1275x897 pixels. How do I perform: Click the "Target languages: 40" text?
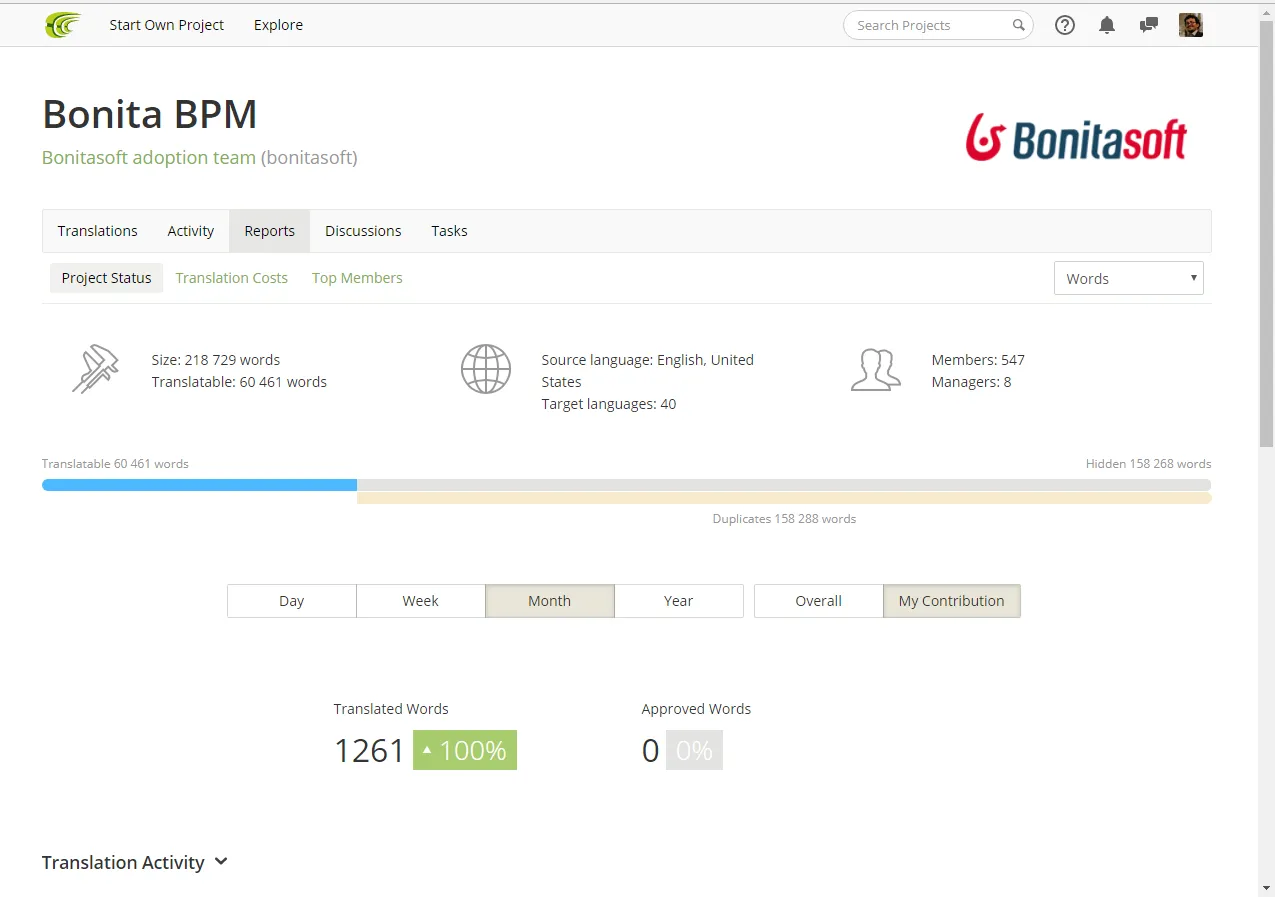pyautogui.click(x=609, y=404)
